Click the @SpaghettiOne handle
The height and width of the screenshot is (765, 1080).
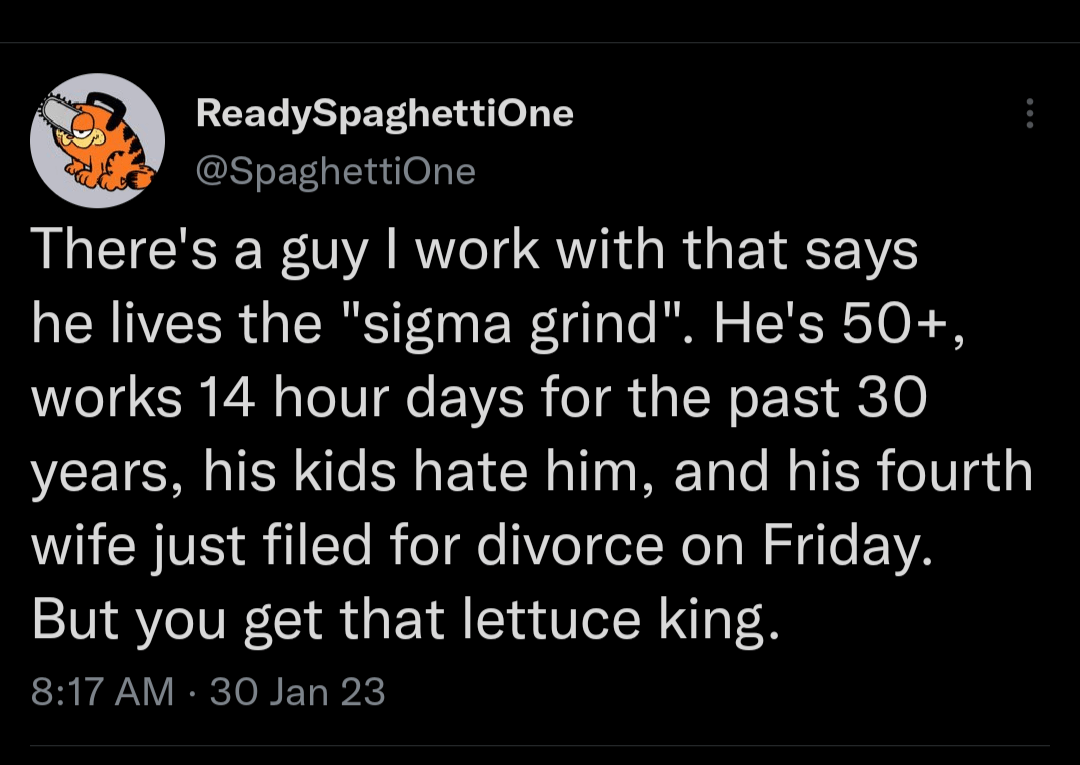pyautogui.click(x=336, y=172)
